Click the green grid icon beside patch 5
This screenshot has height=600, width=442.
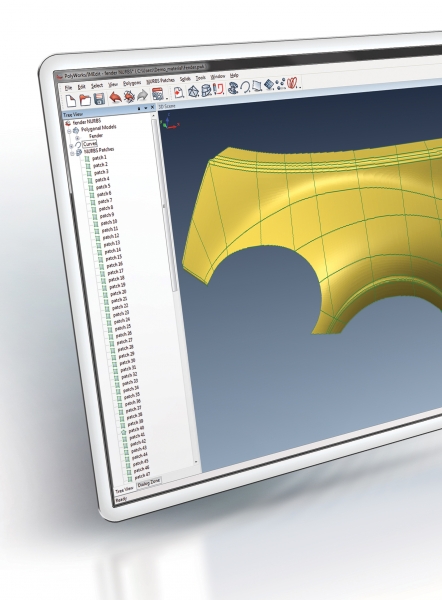(91, 188)
